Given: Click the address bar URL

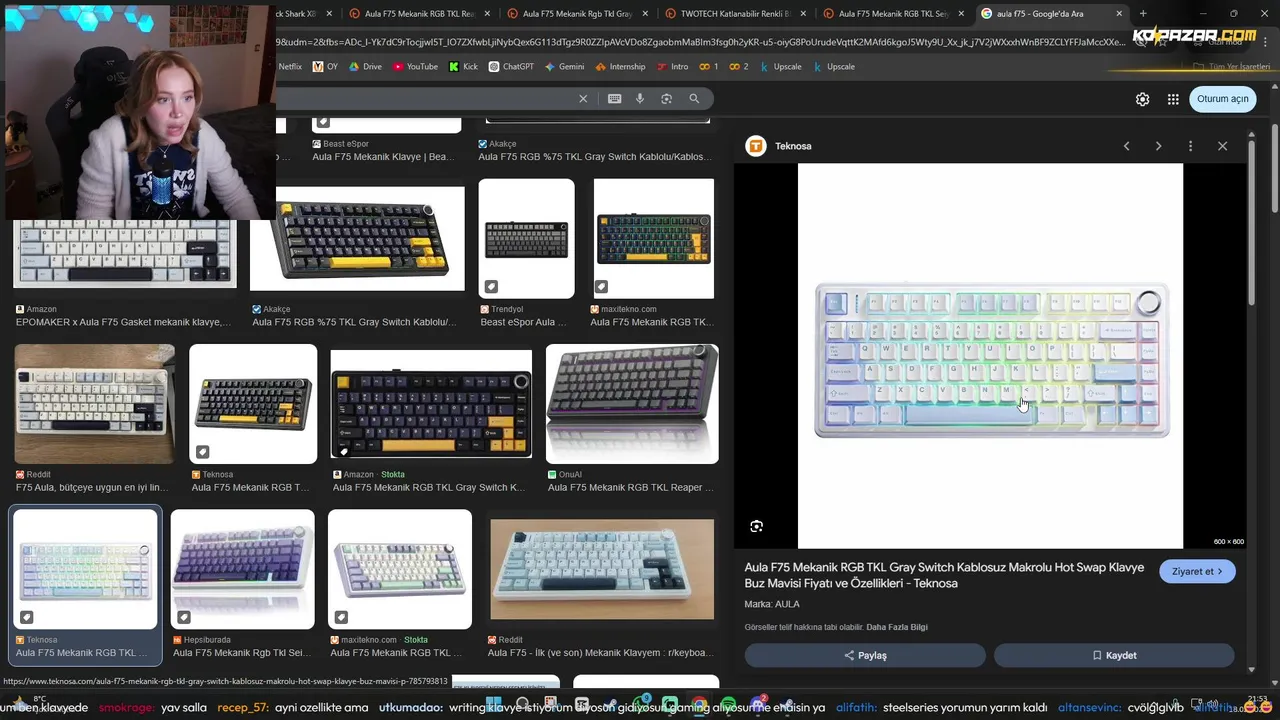Looking at the screenshot, I should coord(700,42).
